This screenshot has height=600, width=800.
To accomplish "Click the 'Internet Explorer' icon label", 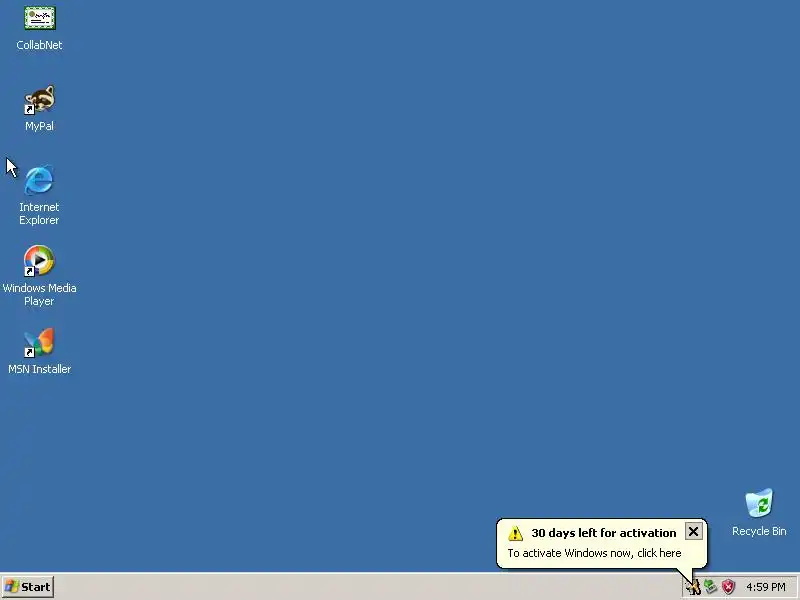I will point(39,214).
